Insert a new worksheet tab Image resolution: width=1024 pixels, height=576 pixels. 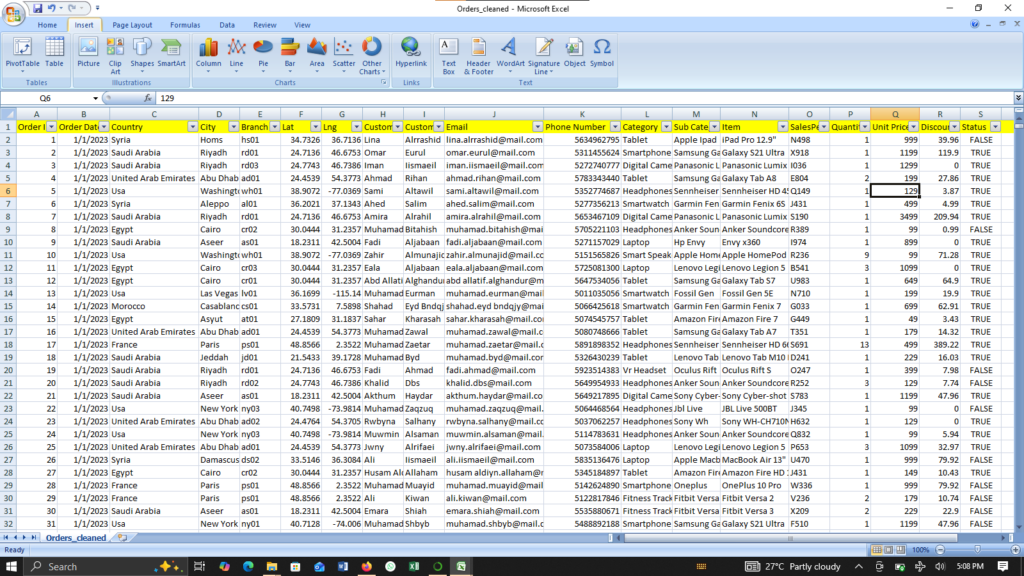(121, 537)
